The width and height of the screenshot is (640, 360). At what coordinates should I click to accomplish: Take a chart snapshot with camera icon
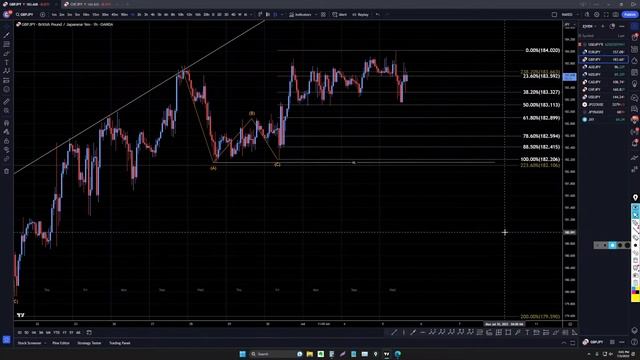point(616,15)
